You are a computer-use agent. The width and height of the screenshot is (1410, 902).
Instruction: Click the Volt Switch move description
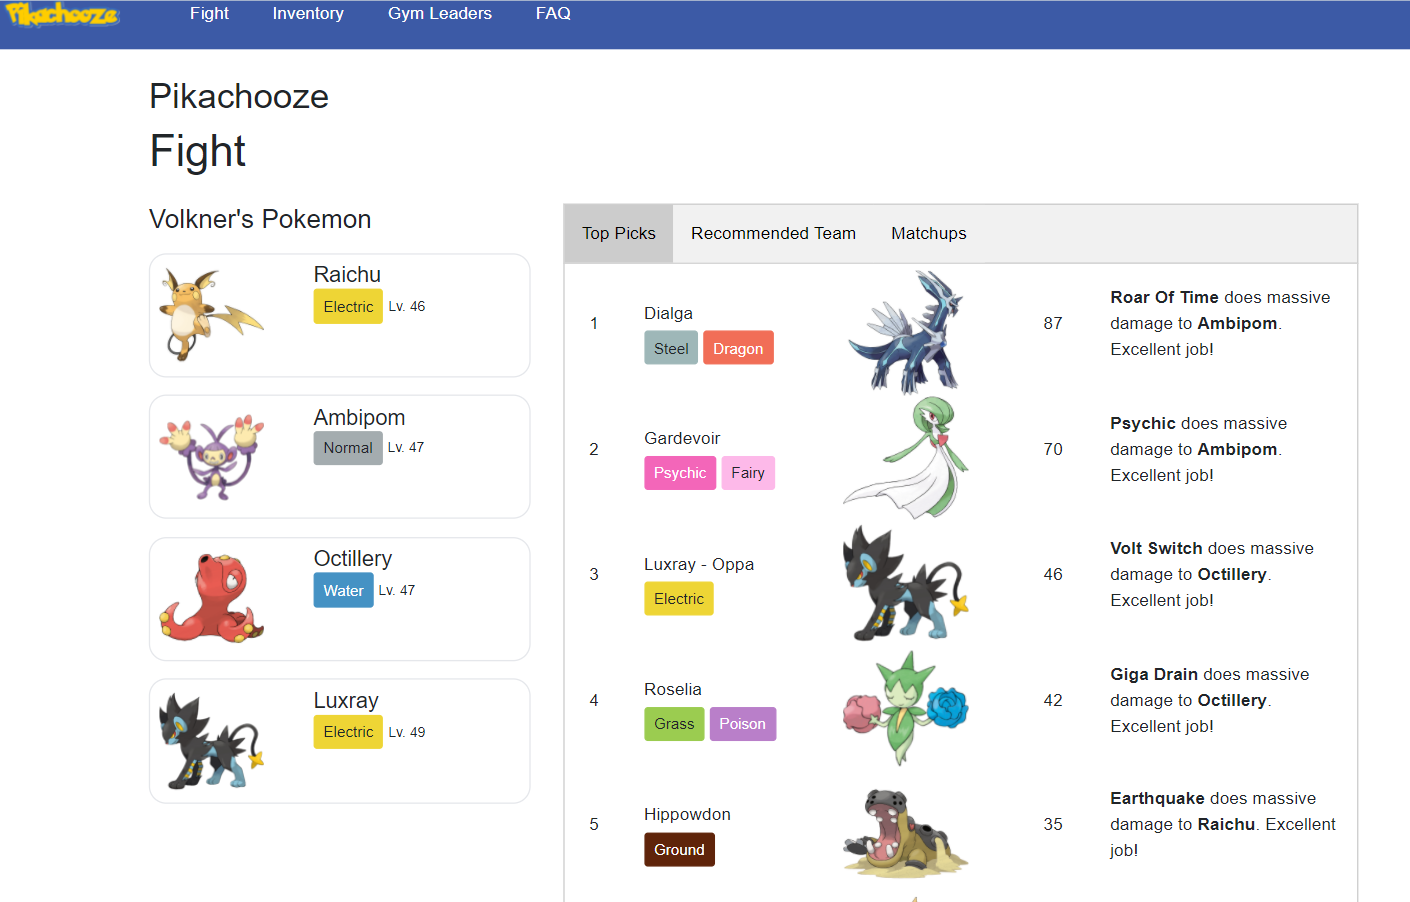click(1212, 574)
